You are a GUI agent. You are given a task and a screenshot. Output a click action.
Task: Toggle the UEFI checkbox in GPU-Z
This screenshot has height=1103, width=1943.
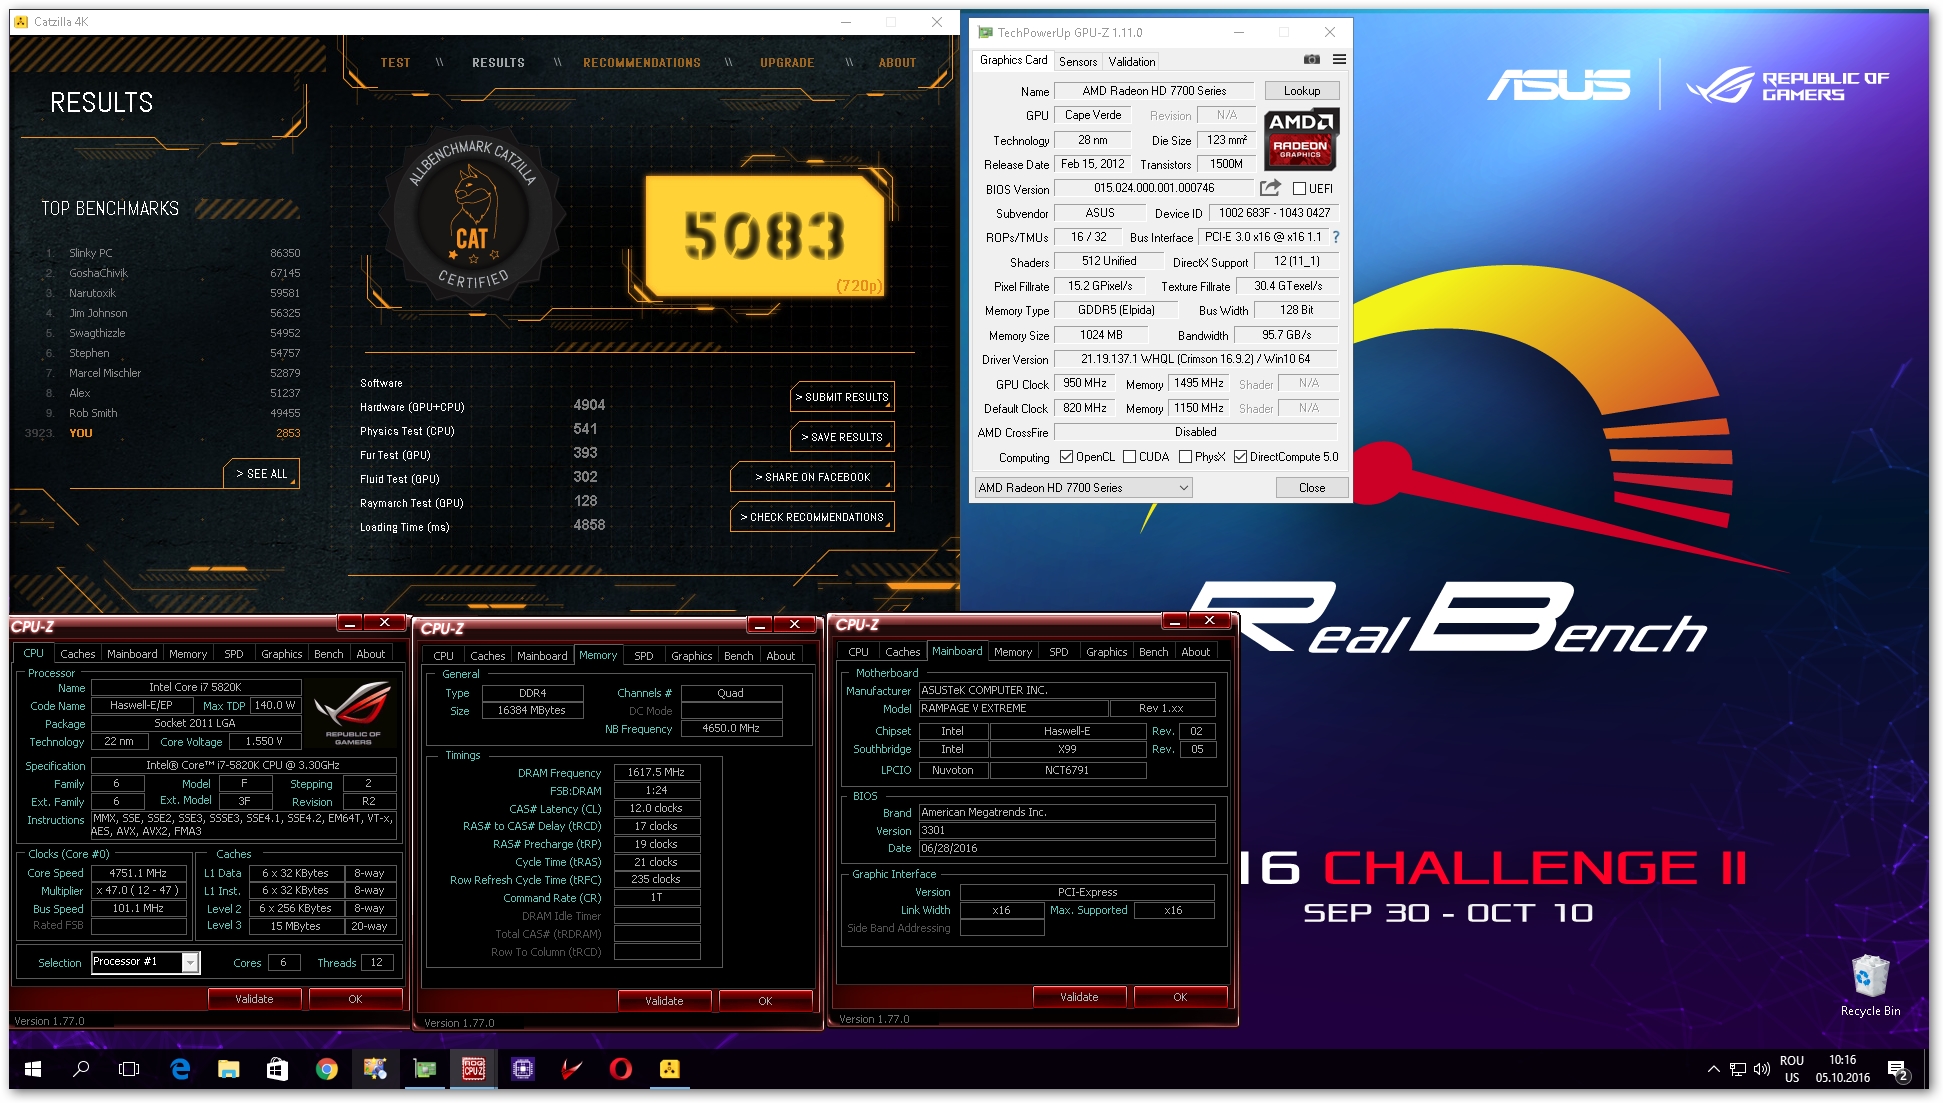[x=1299, y=188]
